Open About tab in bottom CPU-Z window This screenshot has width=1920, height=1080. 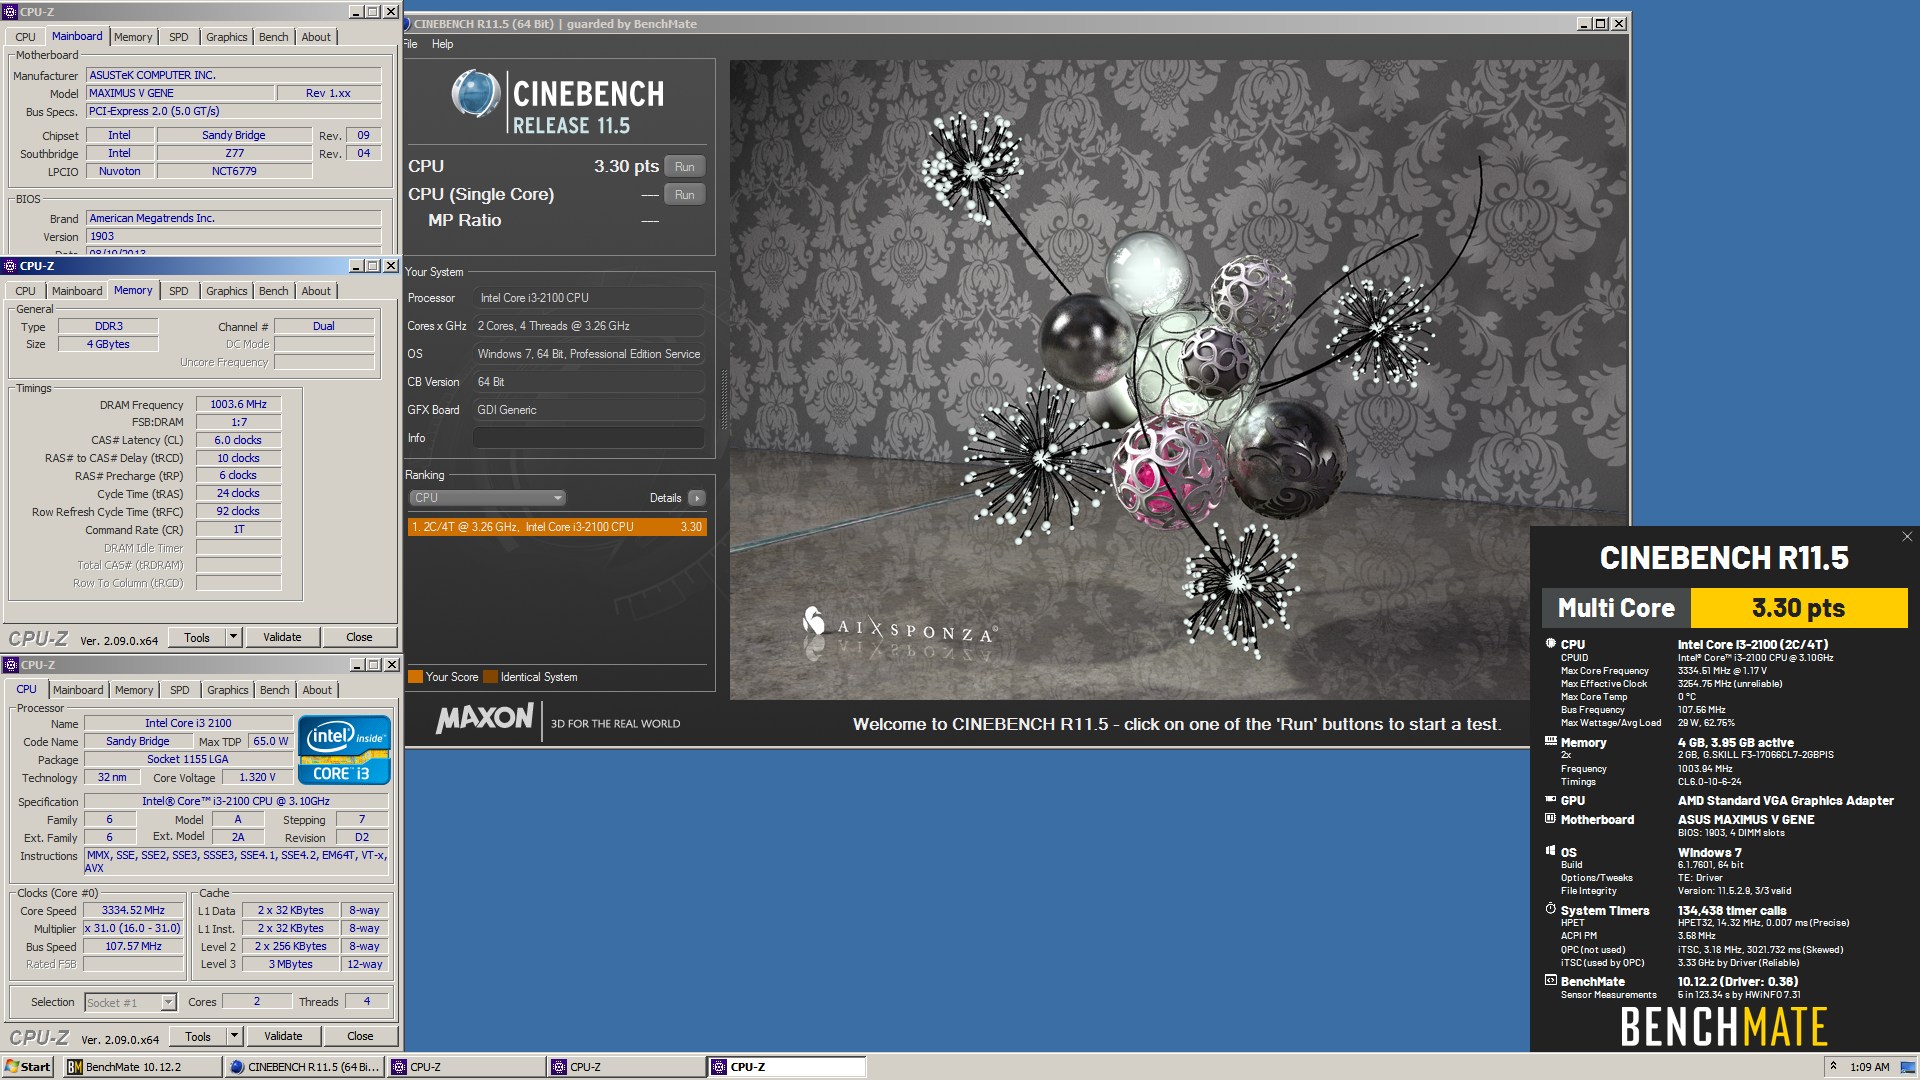point(317,690)
